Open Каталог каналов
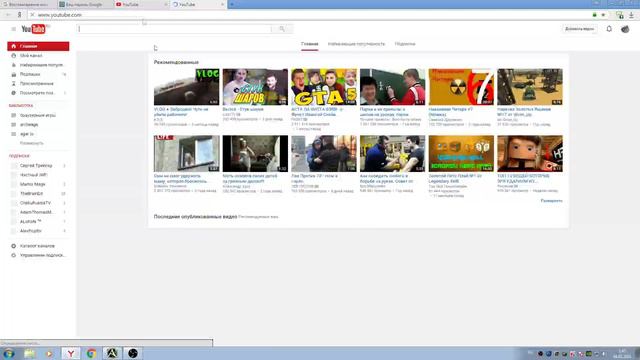640x360 pixels. coord(38,246)
